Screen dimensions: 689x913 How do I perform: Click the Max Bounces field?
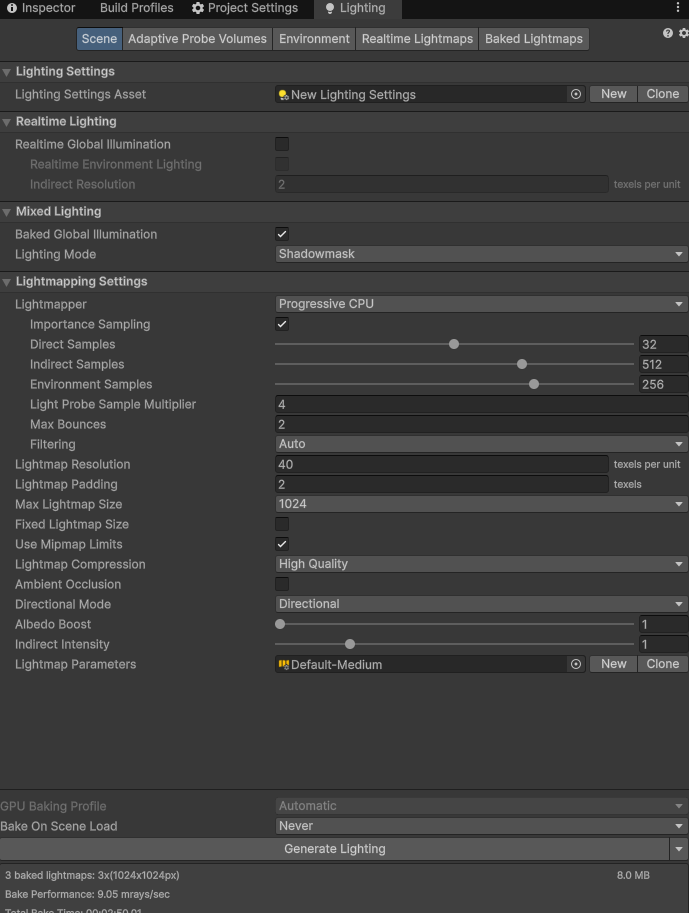pos(481,424)
